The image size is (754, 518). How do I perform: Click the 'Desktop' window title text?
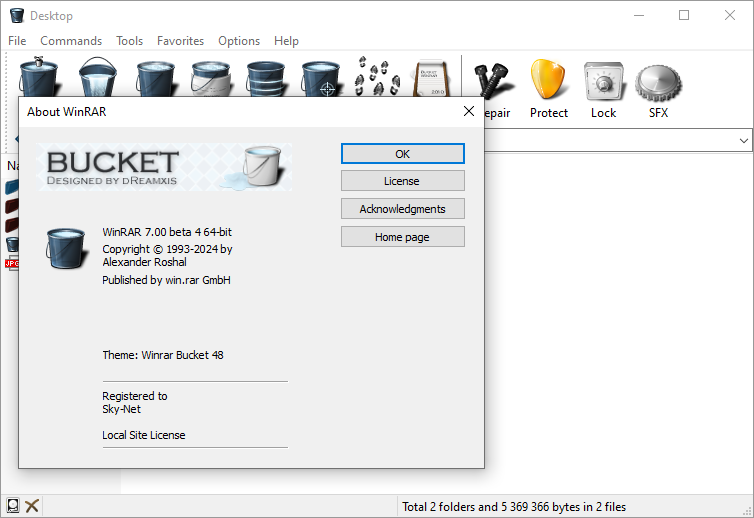pyautogui.click(x=51, y=16)
